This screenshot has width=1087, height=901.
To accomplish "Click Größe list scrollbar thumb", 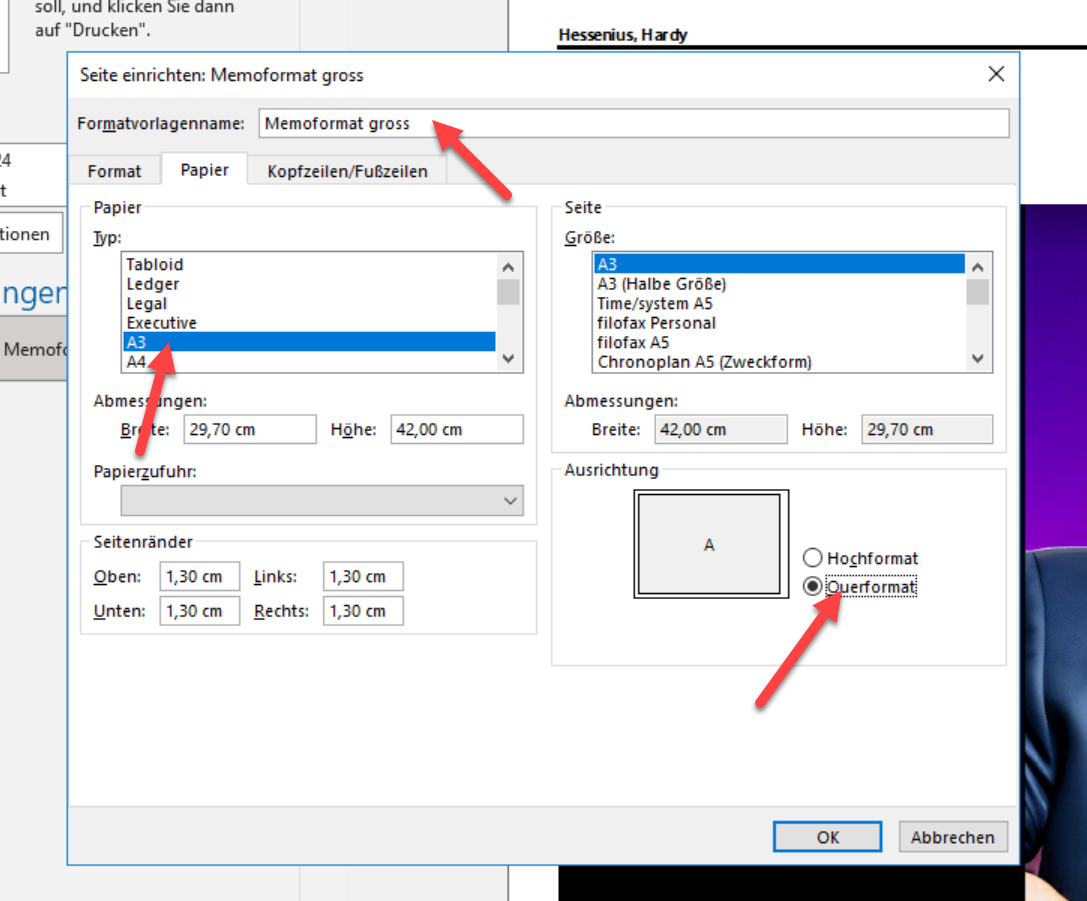I will [977, 292].
